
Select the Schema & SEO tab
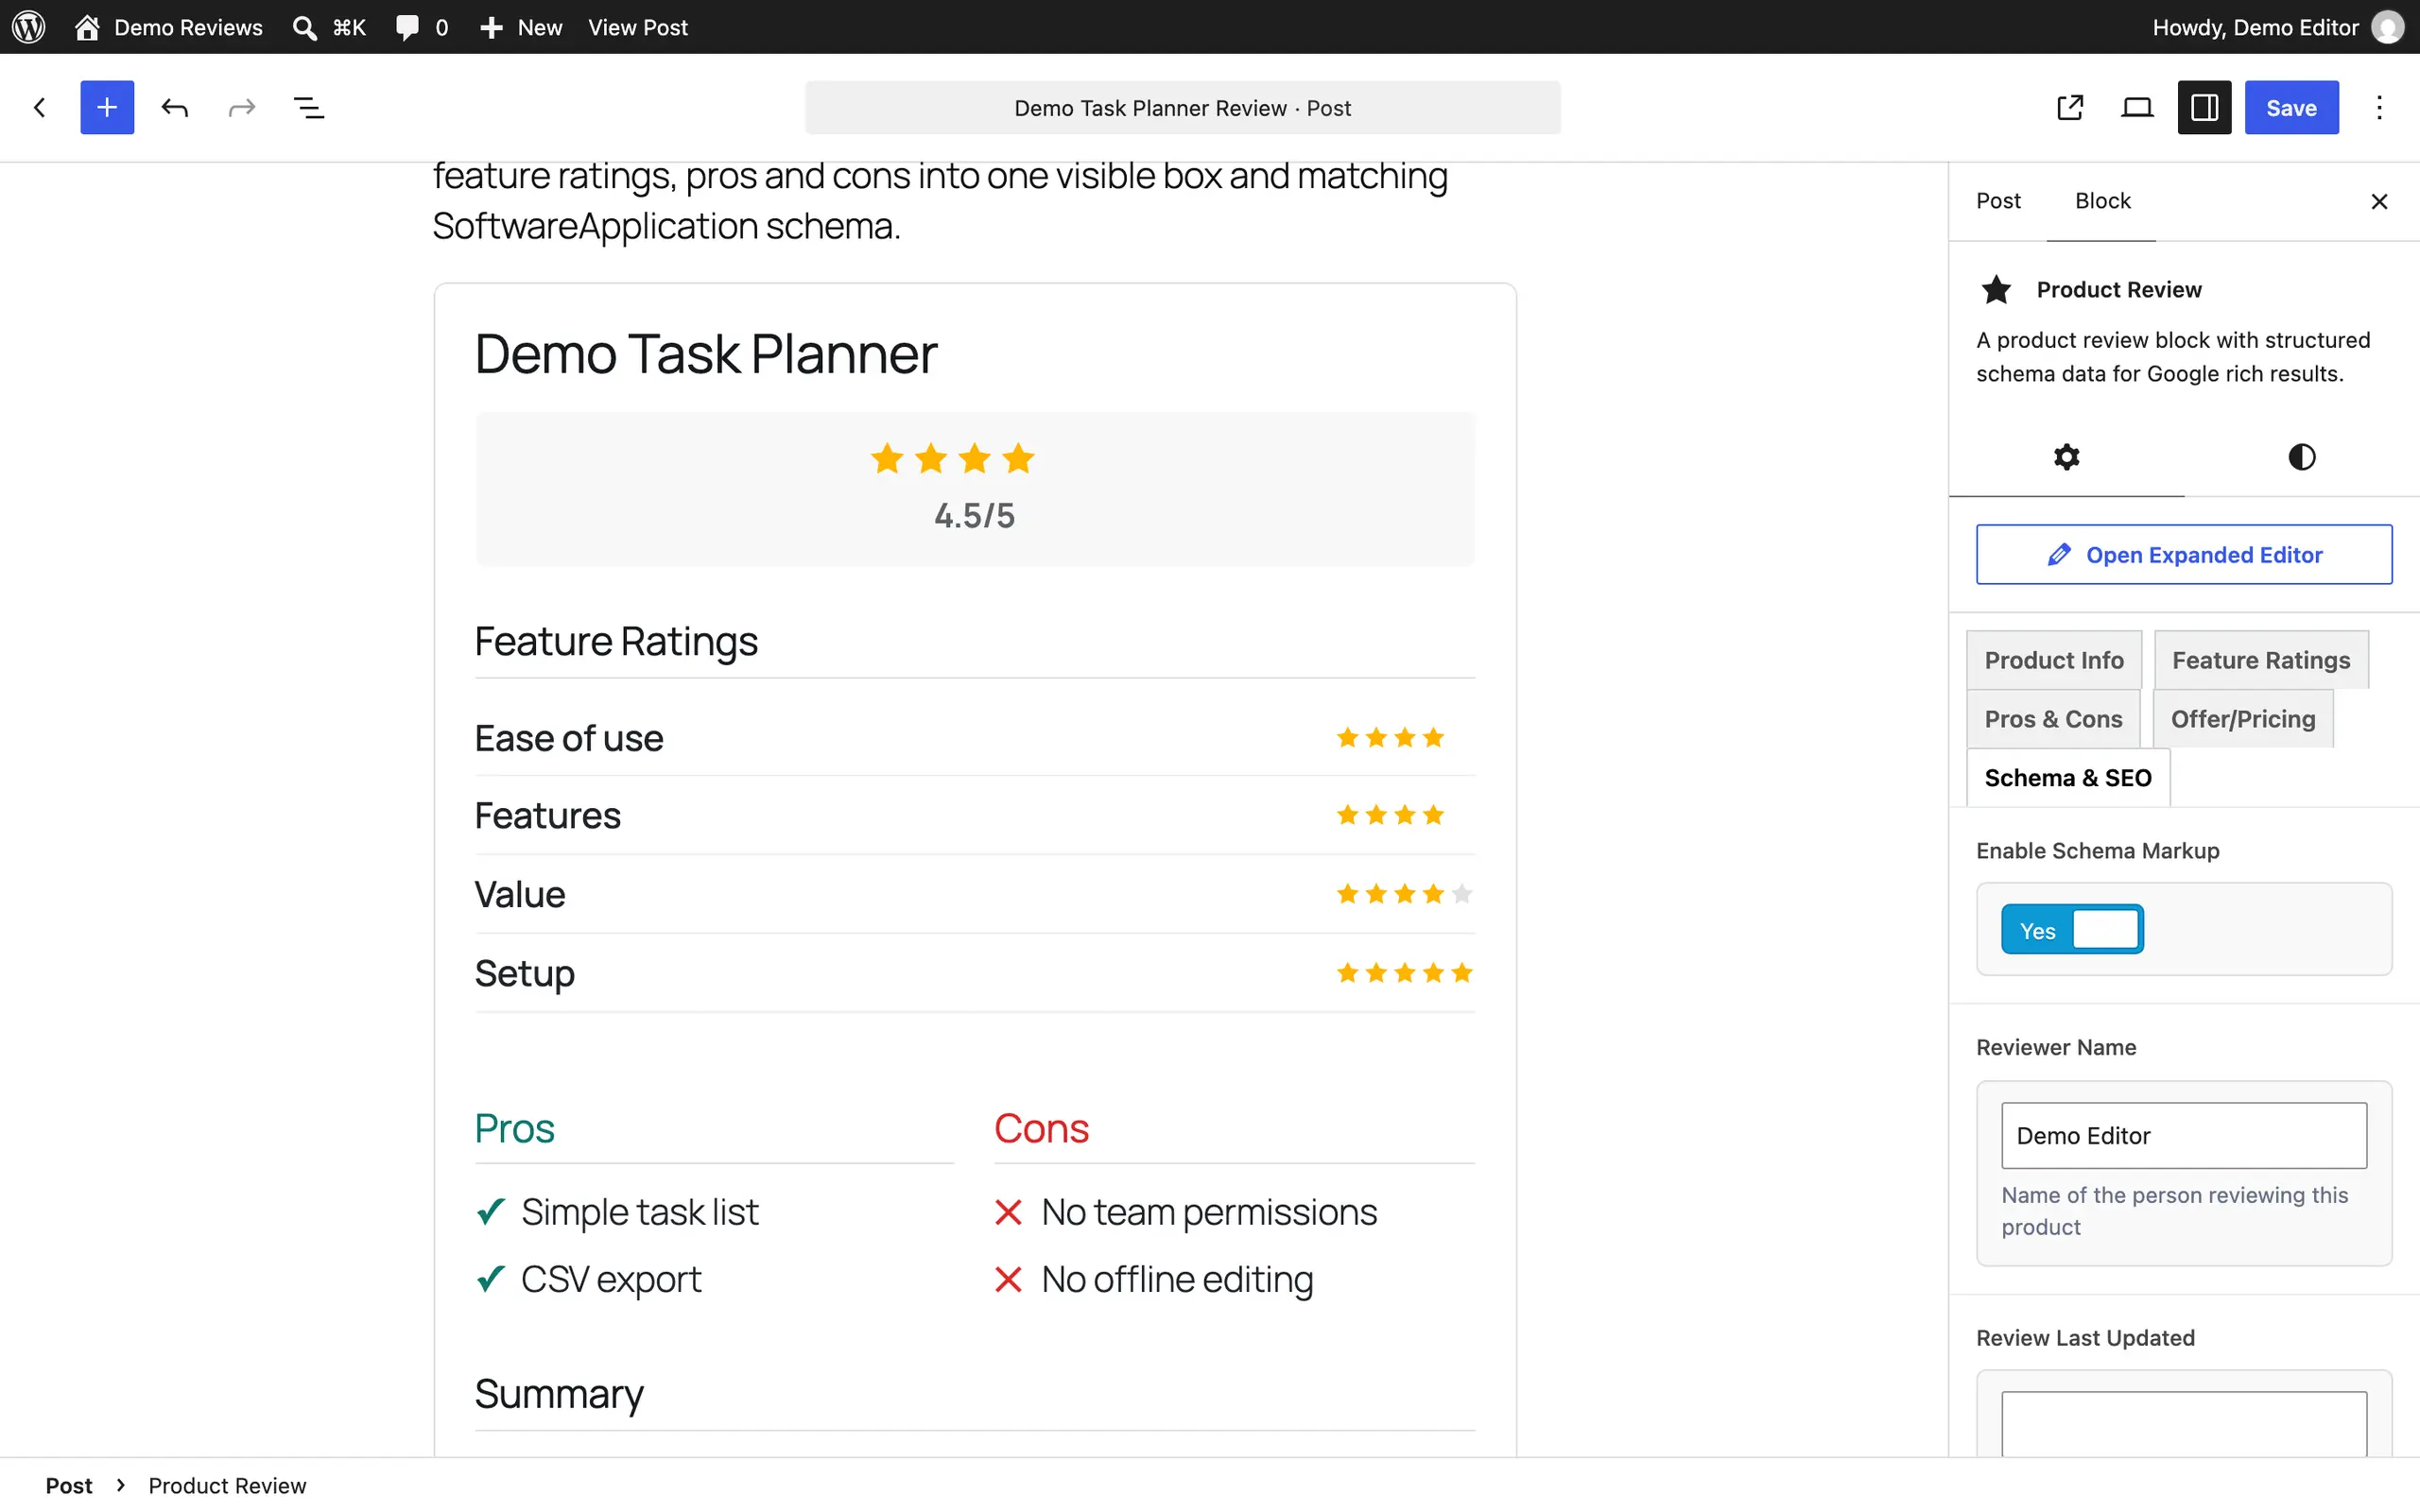pos(2068,778)
